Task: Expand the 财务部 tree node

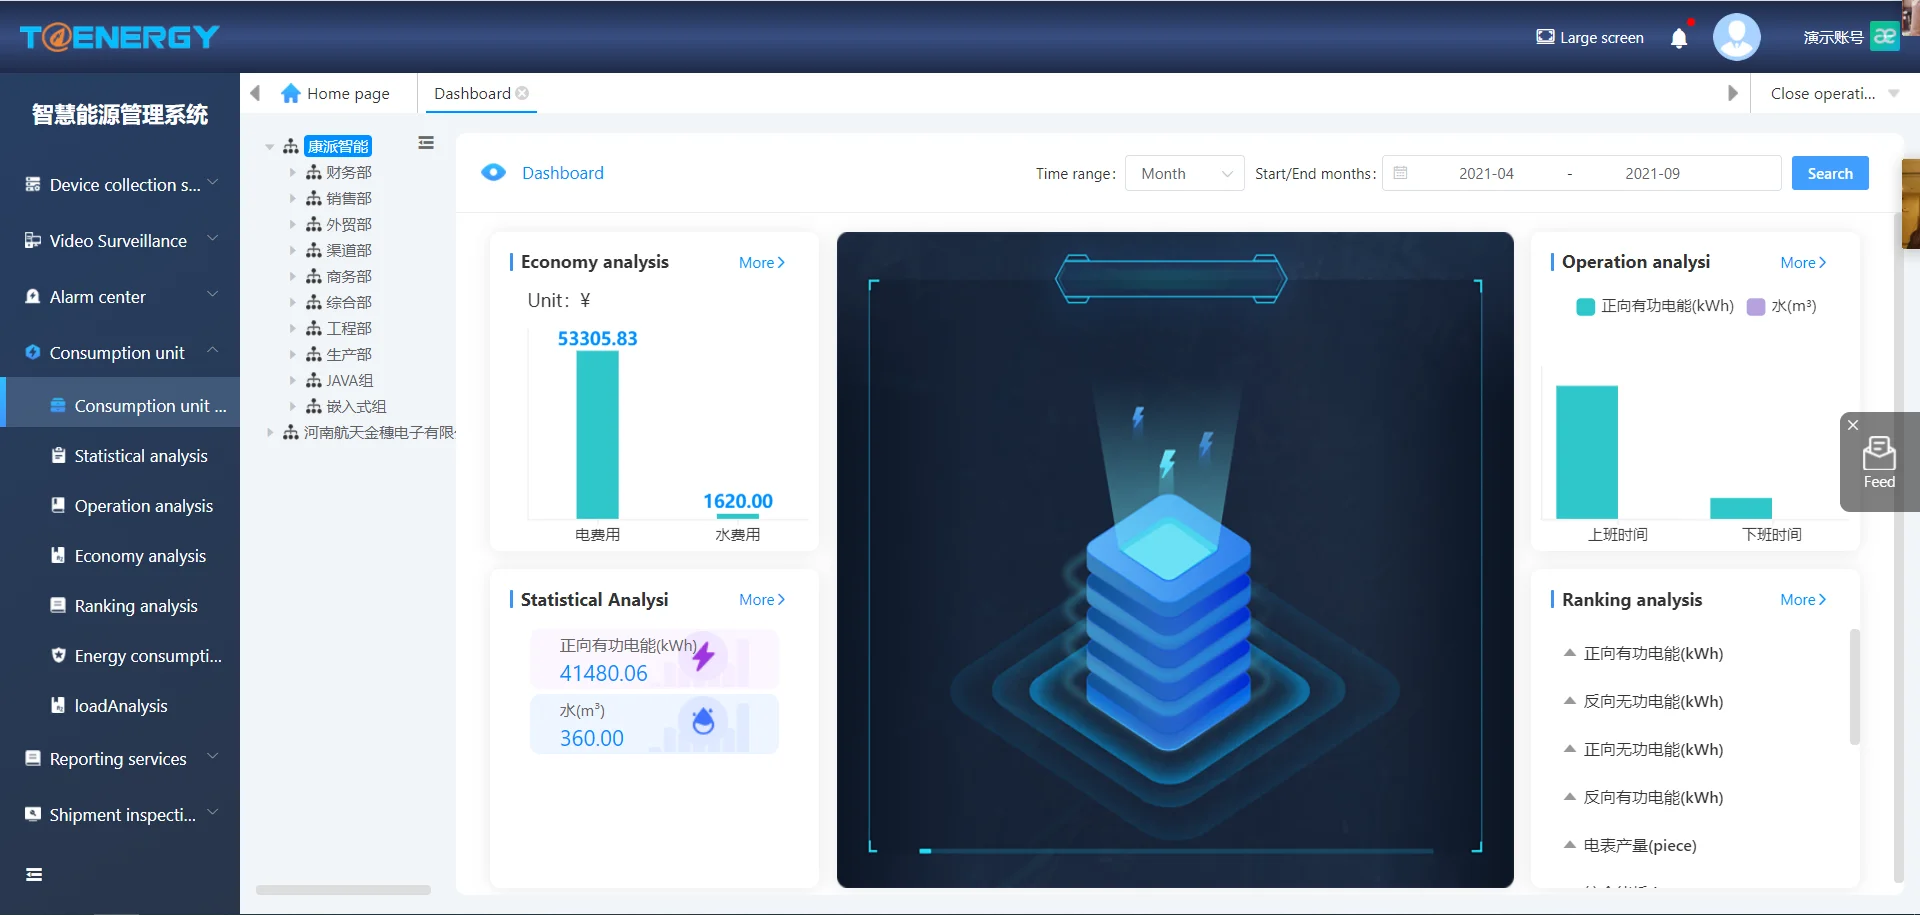Action: point(293,172)
